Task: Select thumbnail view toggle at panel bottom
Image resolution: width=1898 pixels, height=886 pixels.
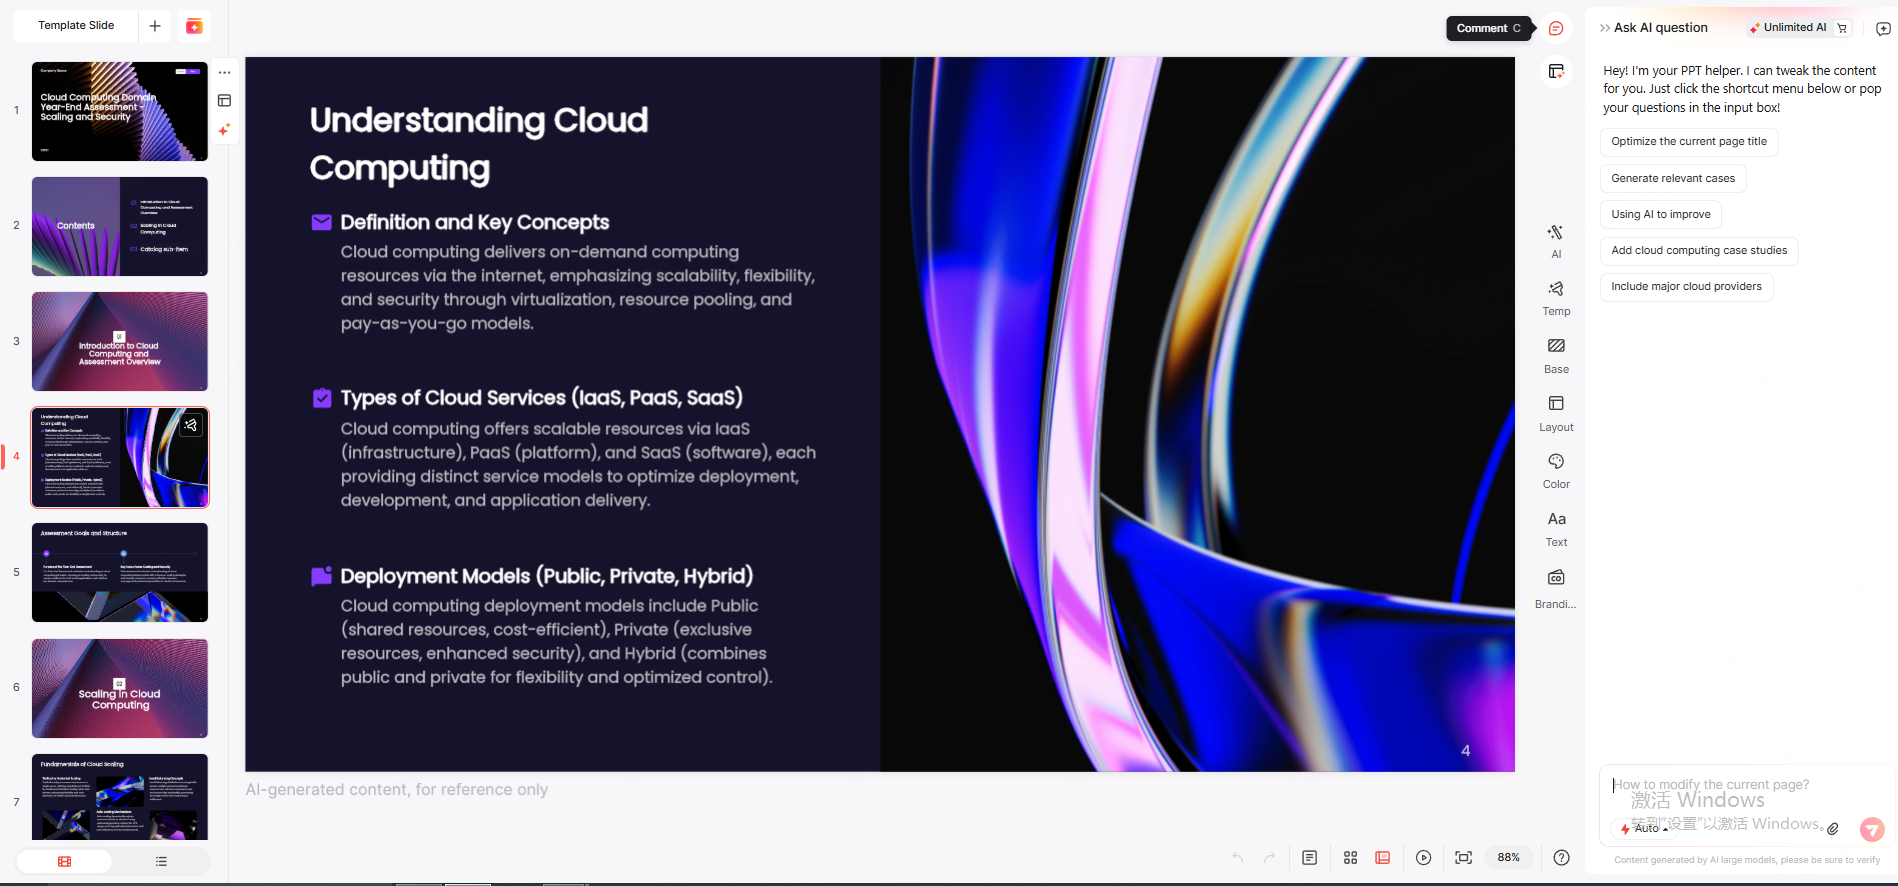Action: click(x=65, y=861)
